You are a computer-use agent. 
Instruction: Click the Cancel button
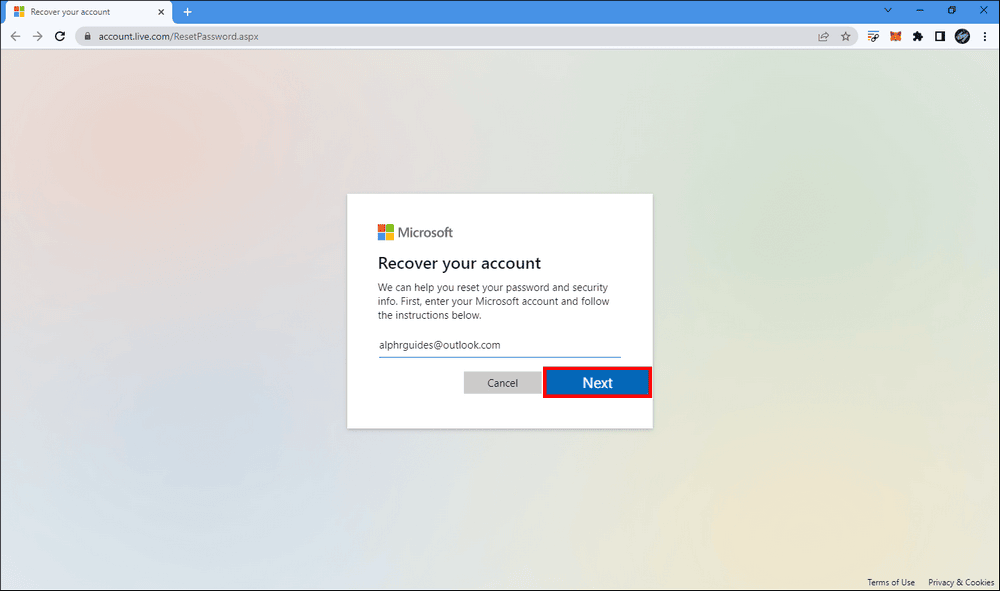pyautogui.click(x=503, y=382)
